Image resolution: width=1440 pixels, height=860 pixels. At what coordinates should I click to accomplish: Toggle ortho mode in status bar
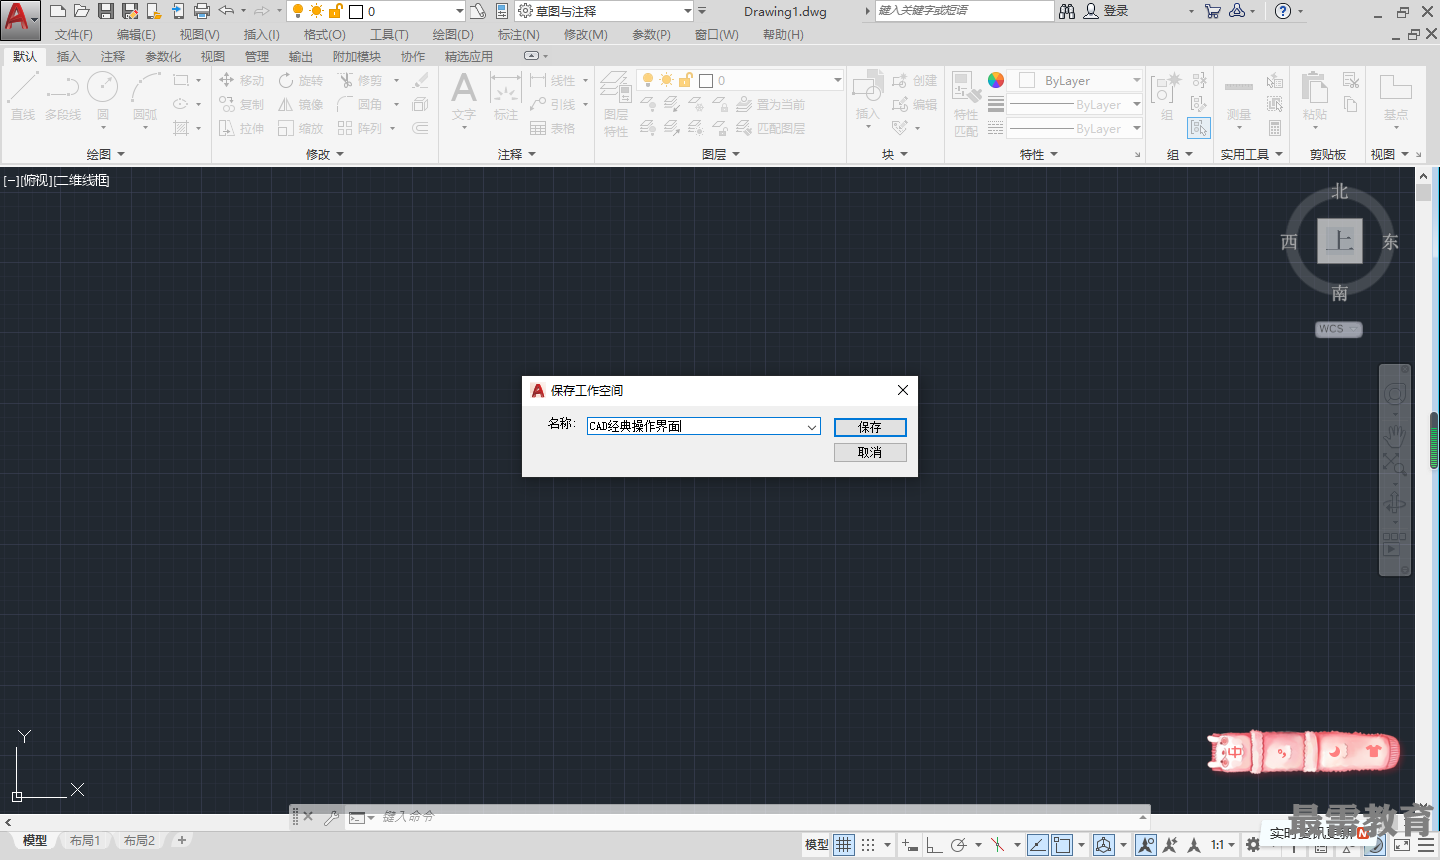click(x=934, y=845)
